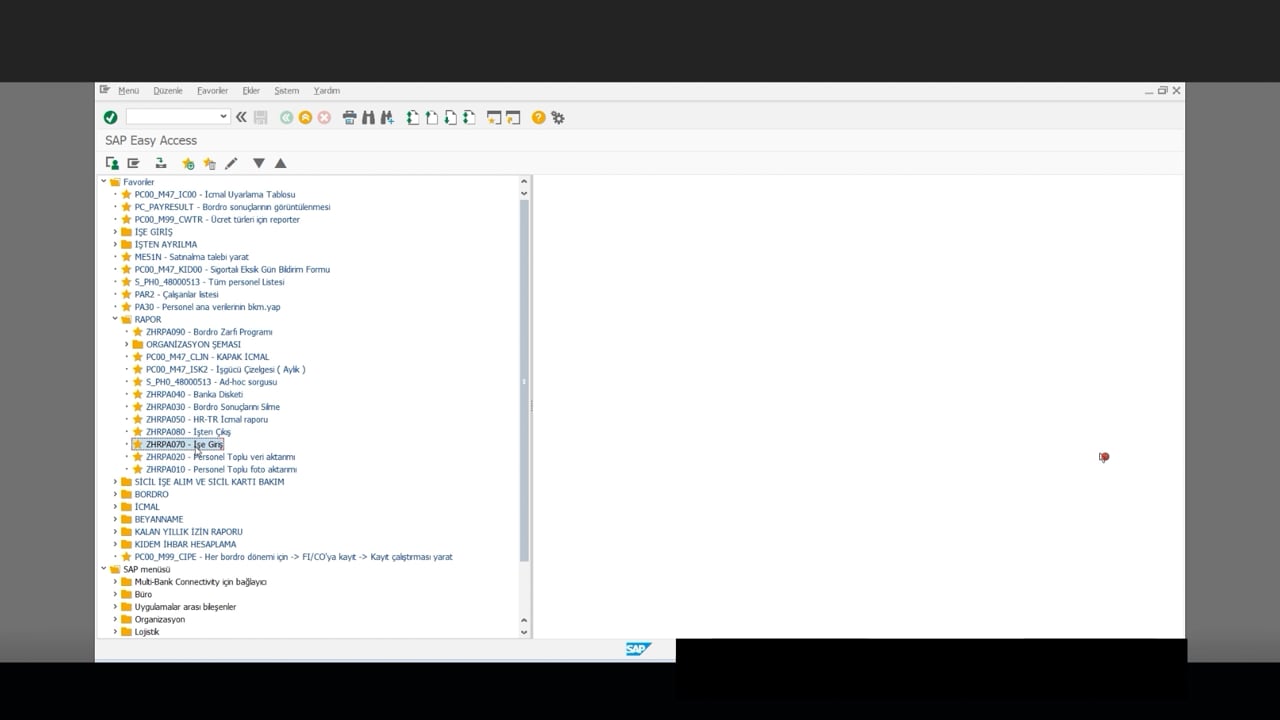Expand SICIL İŞE ALIM VE SICIL KARTI BAKIM

[x=115, y=482]
